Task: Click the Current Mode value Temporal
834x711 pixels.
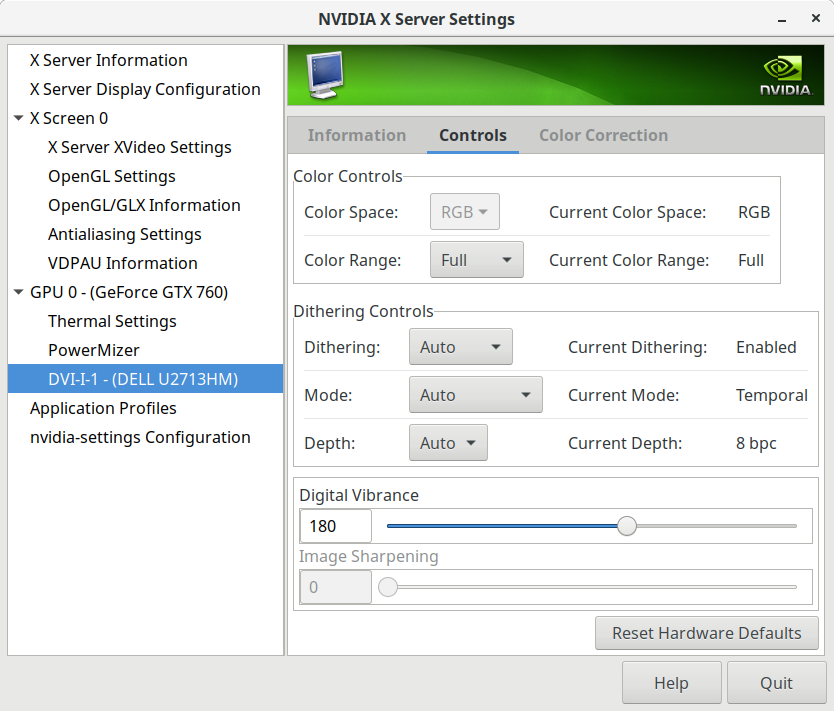Action: click(772, 395)
